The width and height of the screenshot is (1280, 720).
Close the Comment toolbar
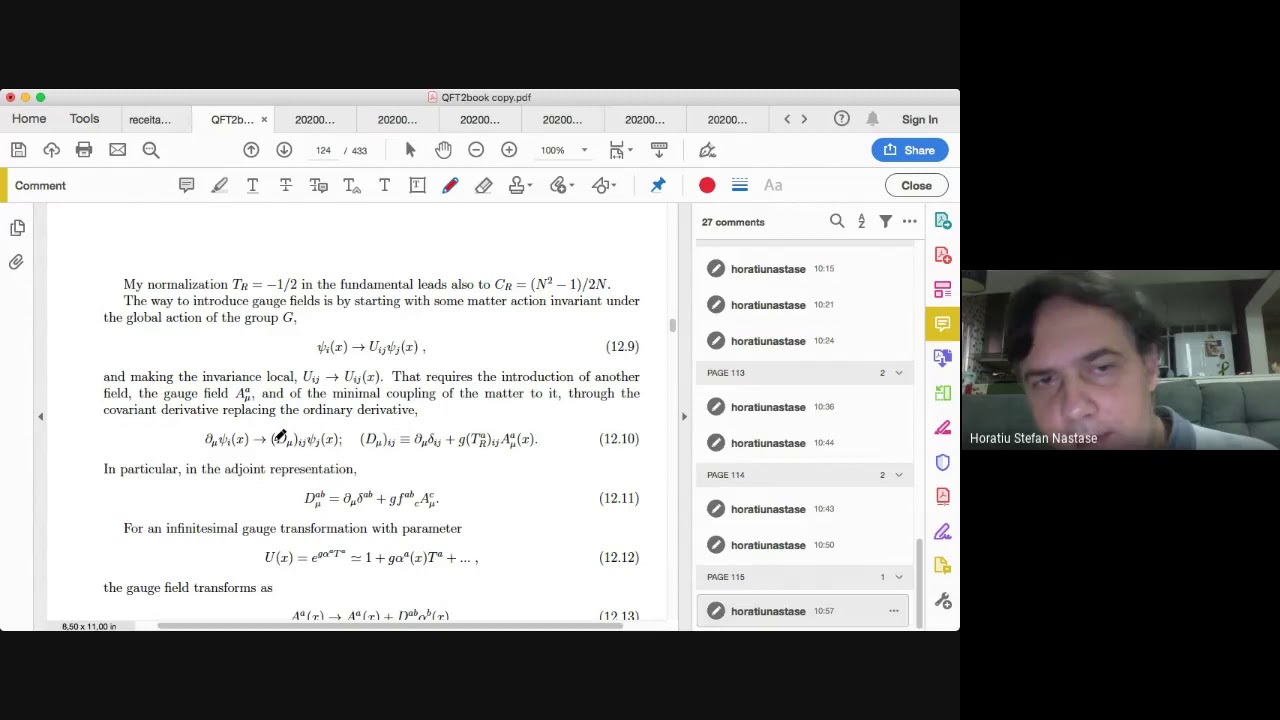pos(916,185)
